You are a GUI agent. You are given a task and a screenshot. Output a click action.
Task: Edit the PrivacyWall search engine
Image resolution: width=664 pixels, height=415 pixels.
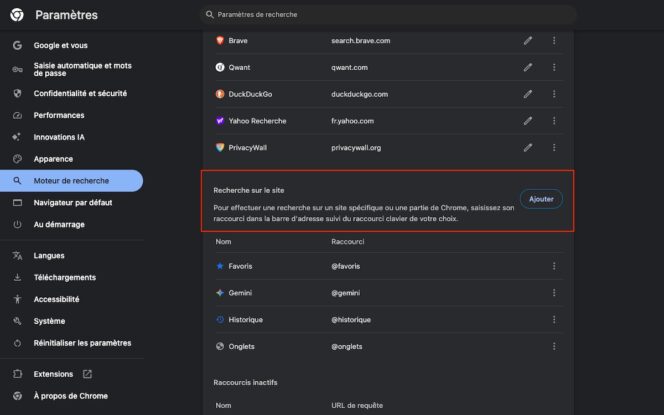point(528,148)
